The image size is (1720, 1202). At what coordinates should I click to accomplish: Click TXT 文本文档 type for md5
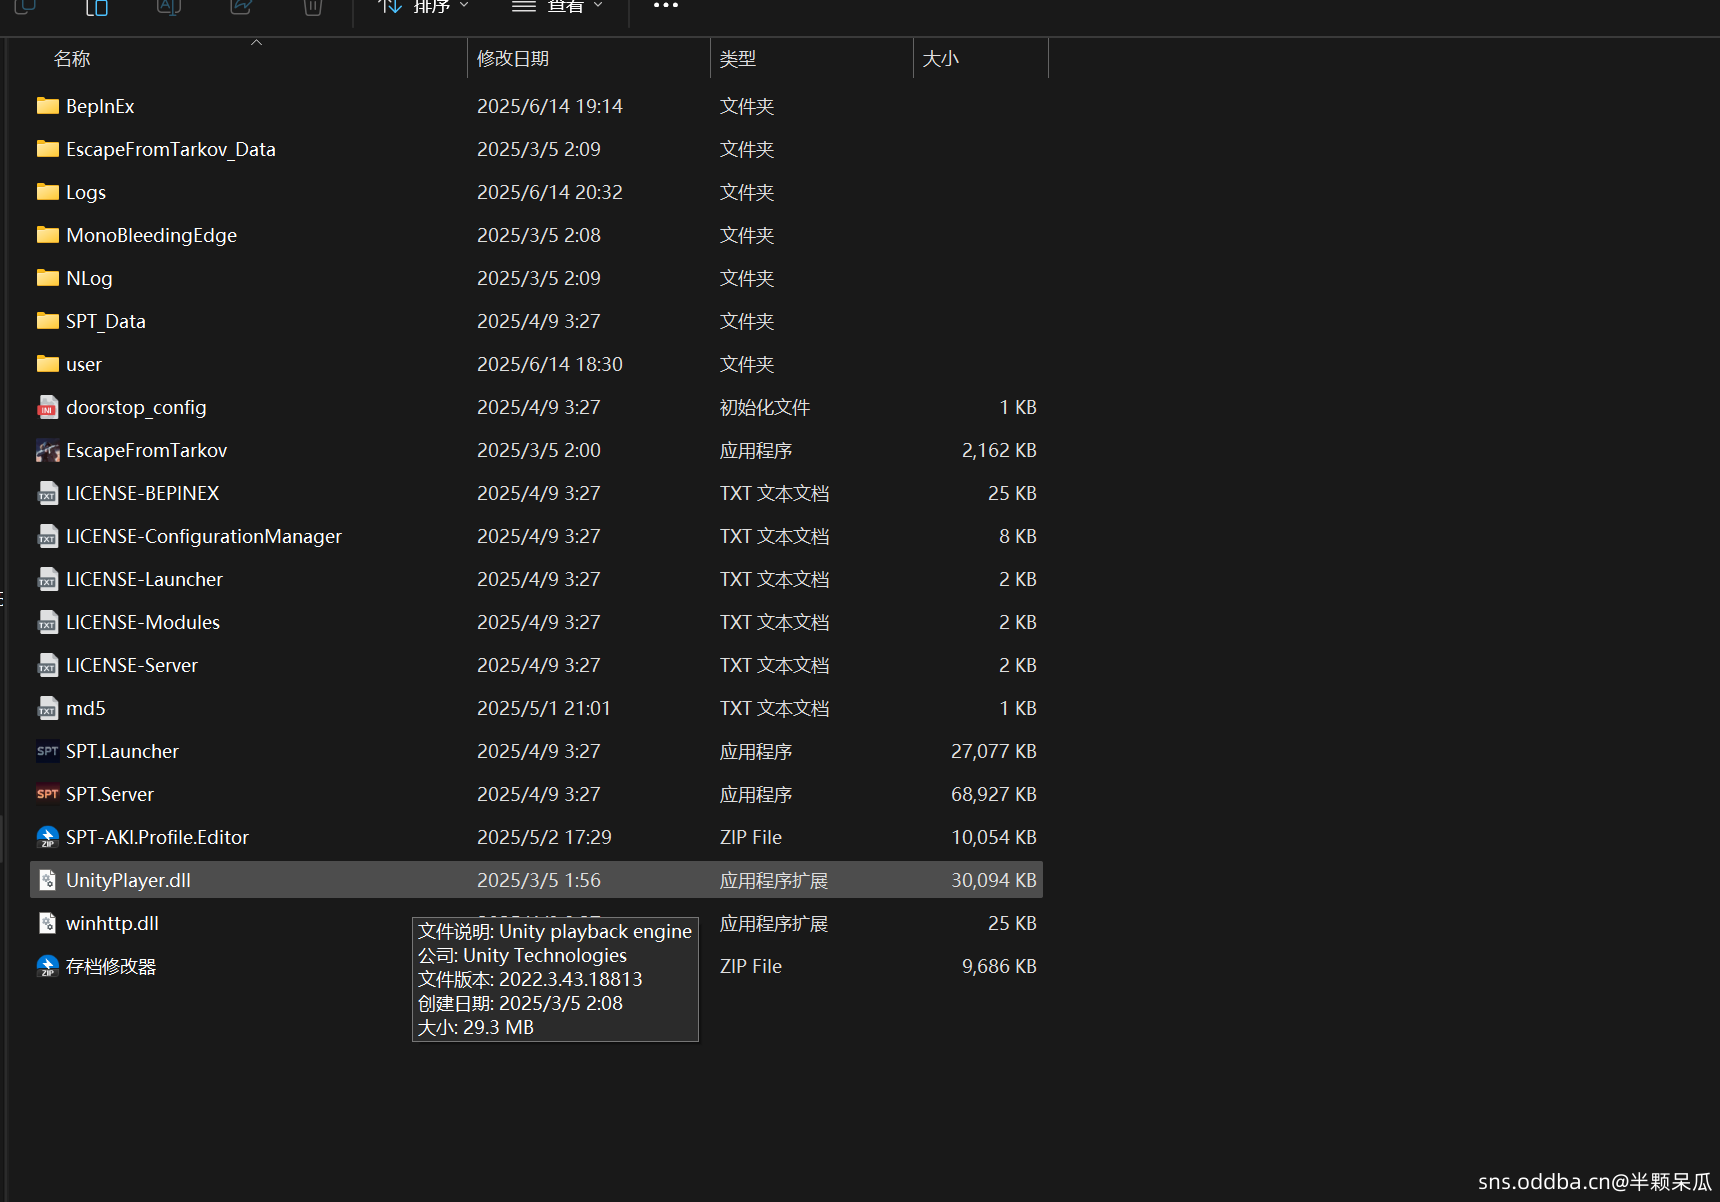coord(775,708)
